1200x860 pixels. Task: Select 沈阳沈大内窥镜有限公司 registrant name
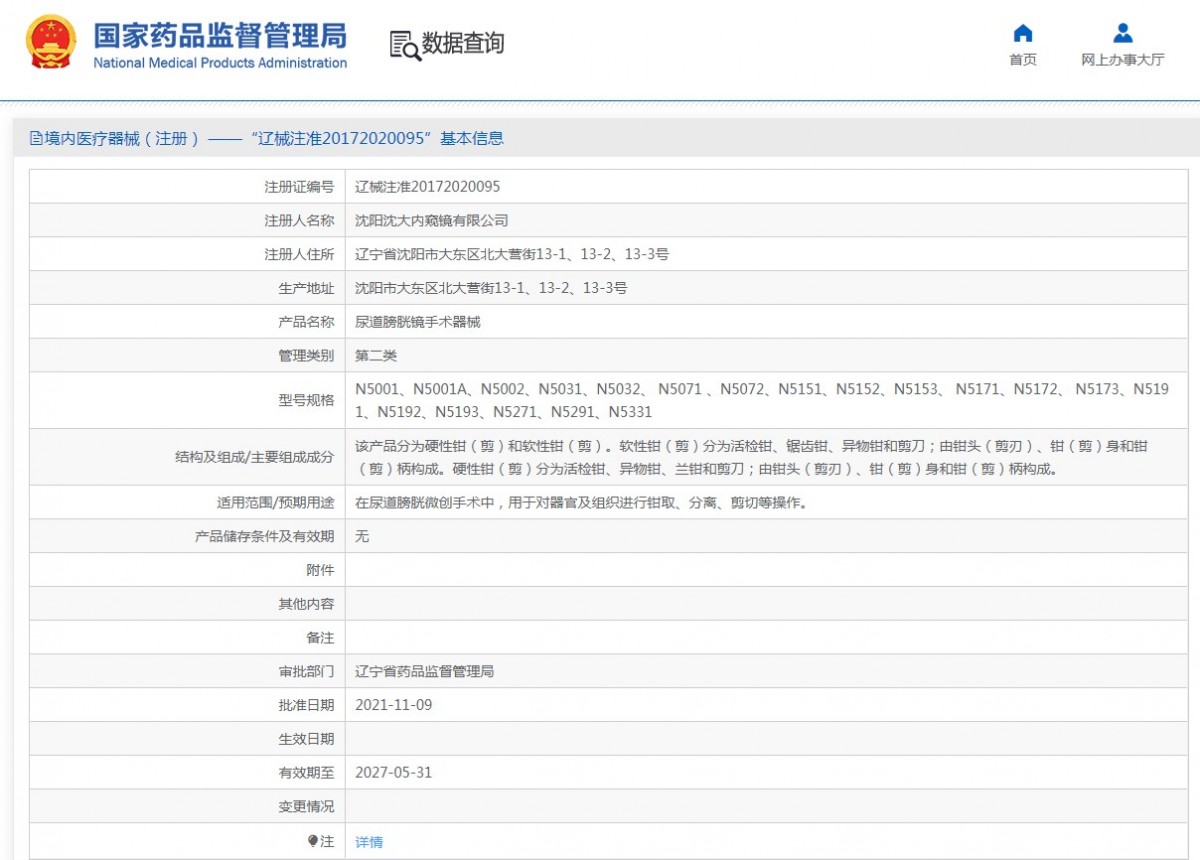[x=432, y=221]
